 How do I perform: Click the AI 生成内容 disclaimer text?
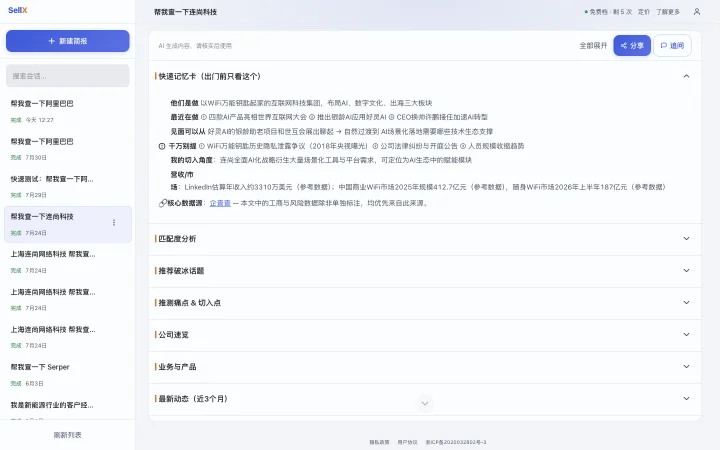[195, 46]
